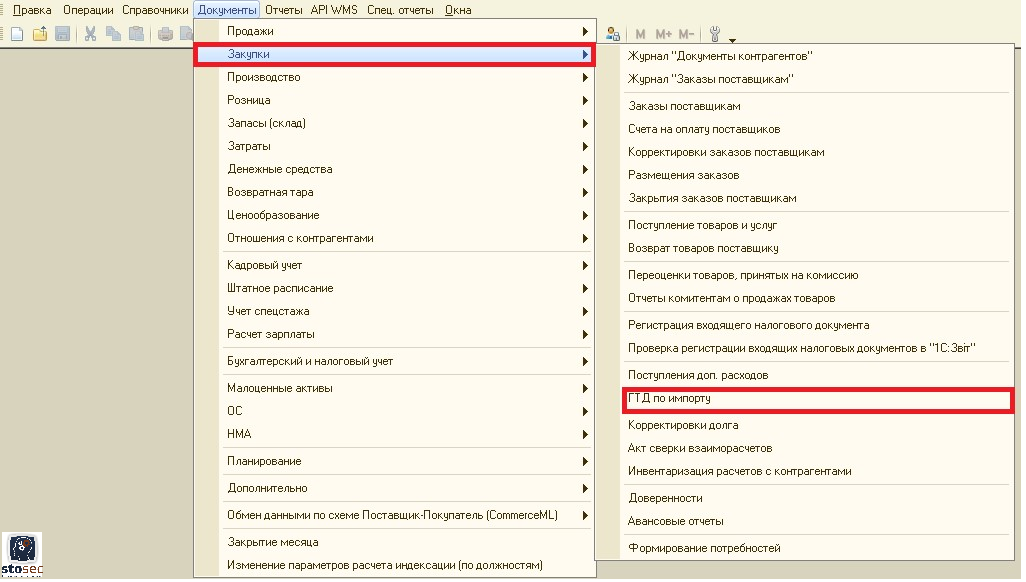Click the printer icon in toolbar

pos(165,34)
